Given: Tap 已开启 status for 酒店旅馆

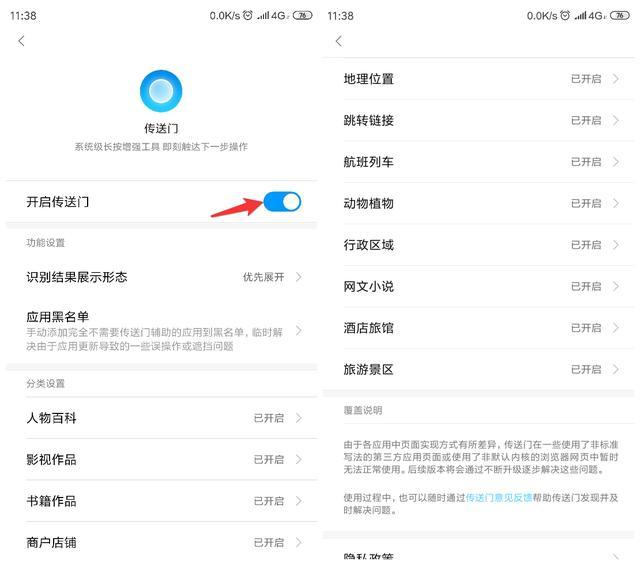Looking at the screenshot, I should (585, 328).
